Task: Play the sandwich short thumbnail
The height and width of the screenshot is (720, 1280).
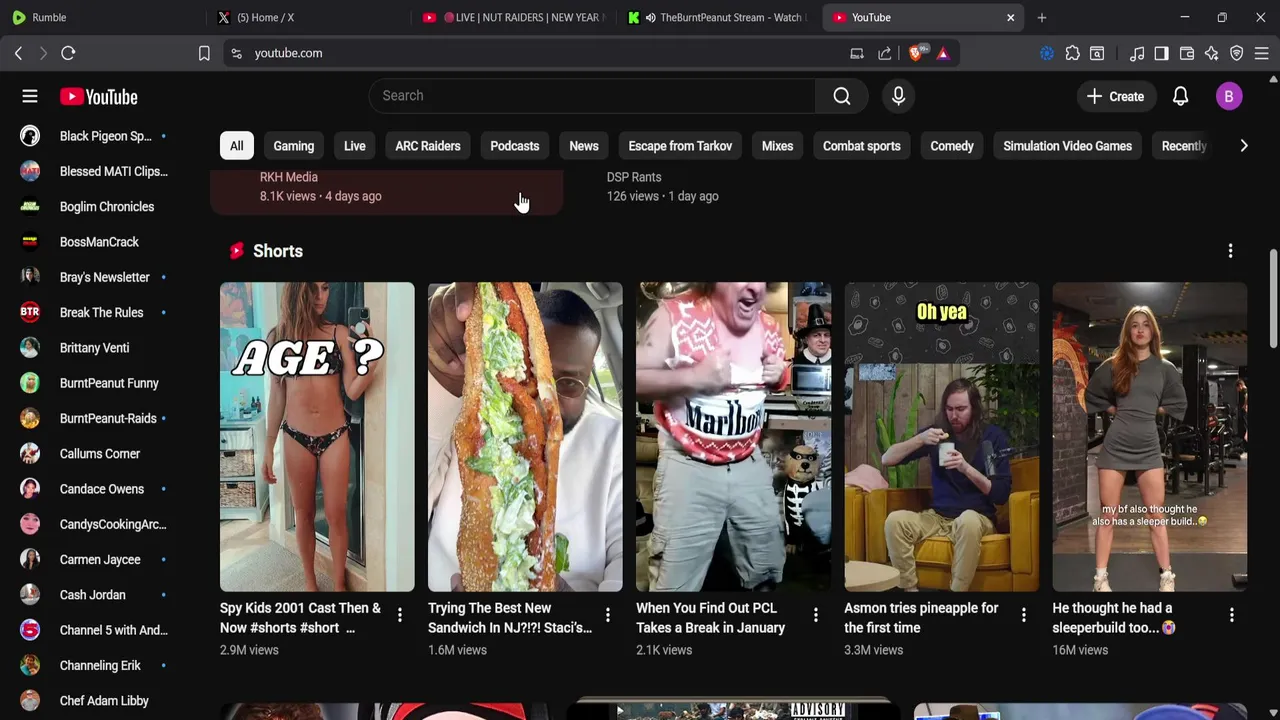Action: click(525, 437)
